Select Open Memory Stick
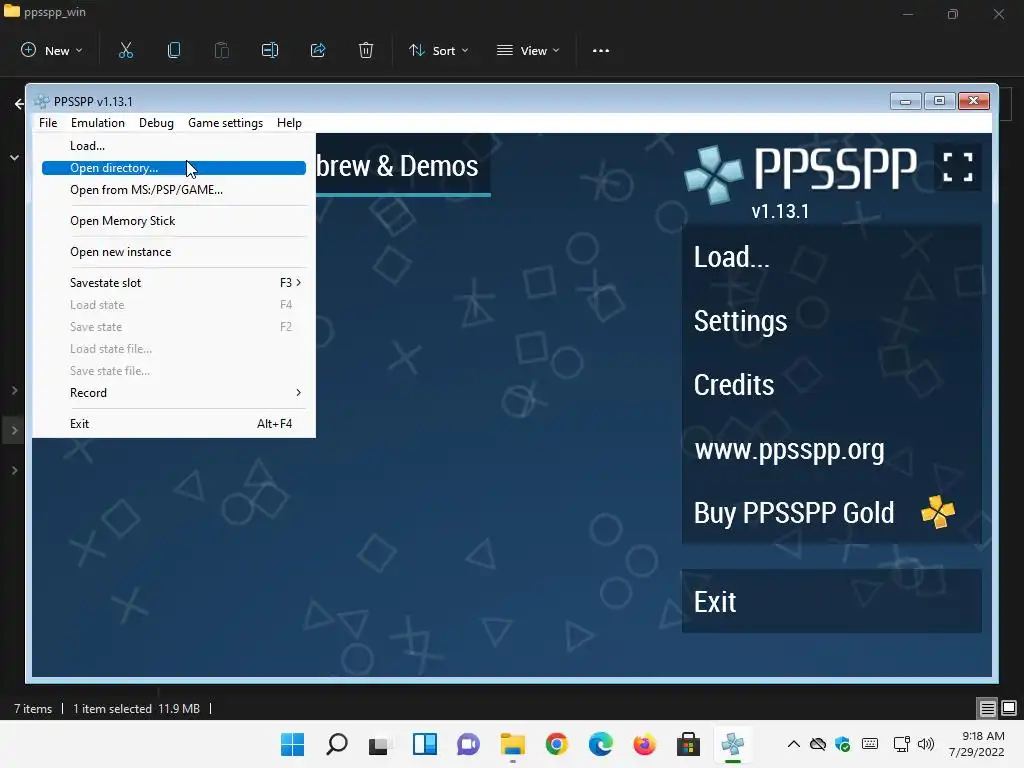Screen dimensions: 1024x768 pos(174,221)
